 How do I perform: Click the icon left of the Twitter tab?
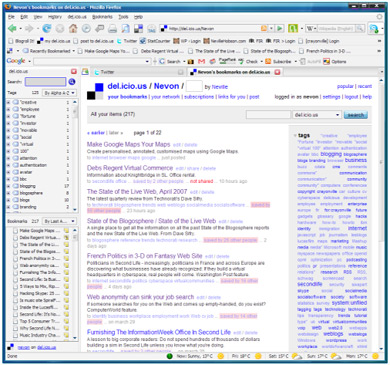pos(86,72)
